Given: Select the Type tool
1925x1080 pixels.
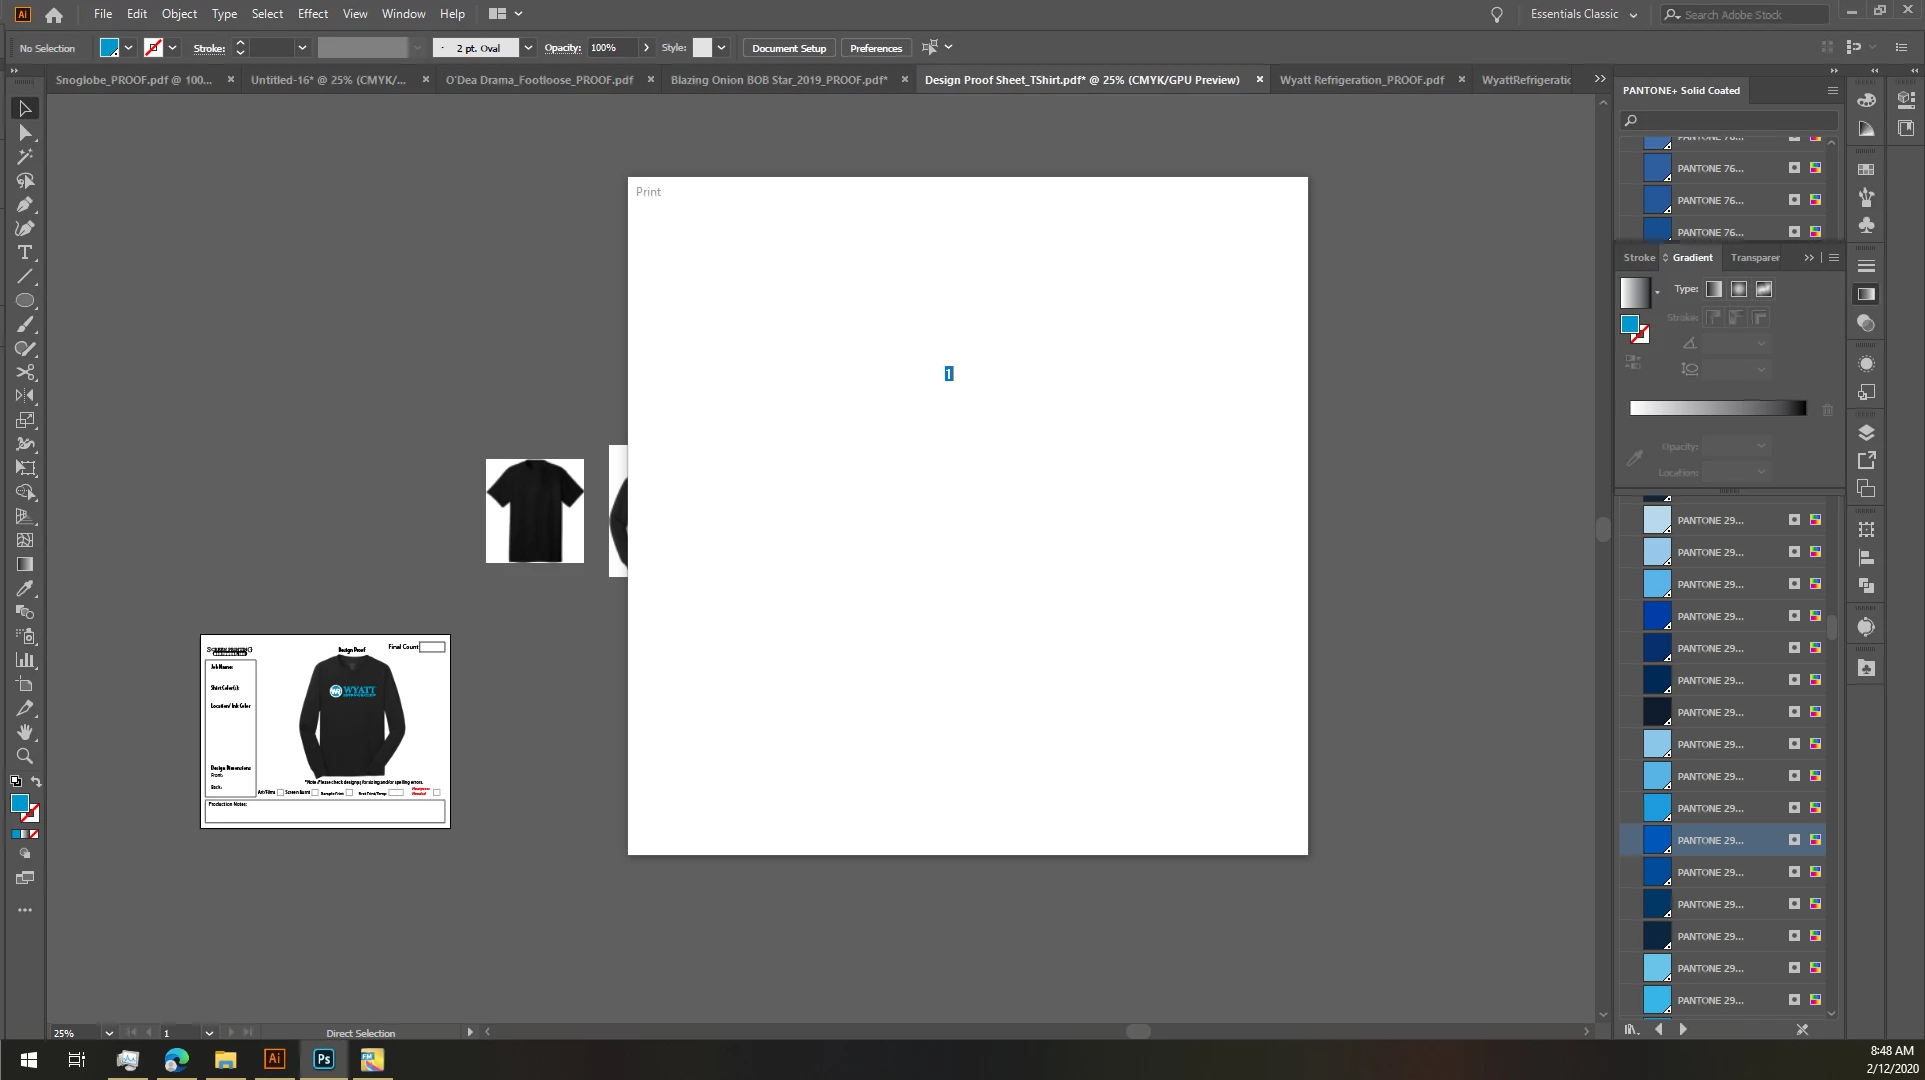Looking at the screenshot, I should pyautogui.click(x=25, y=253).
